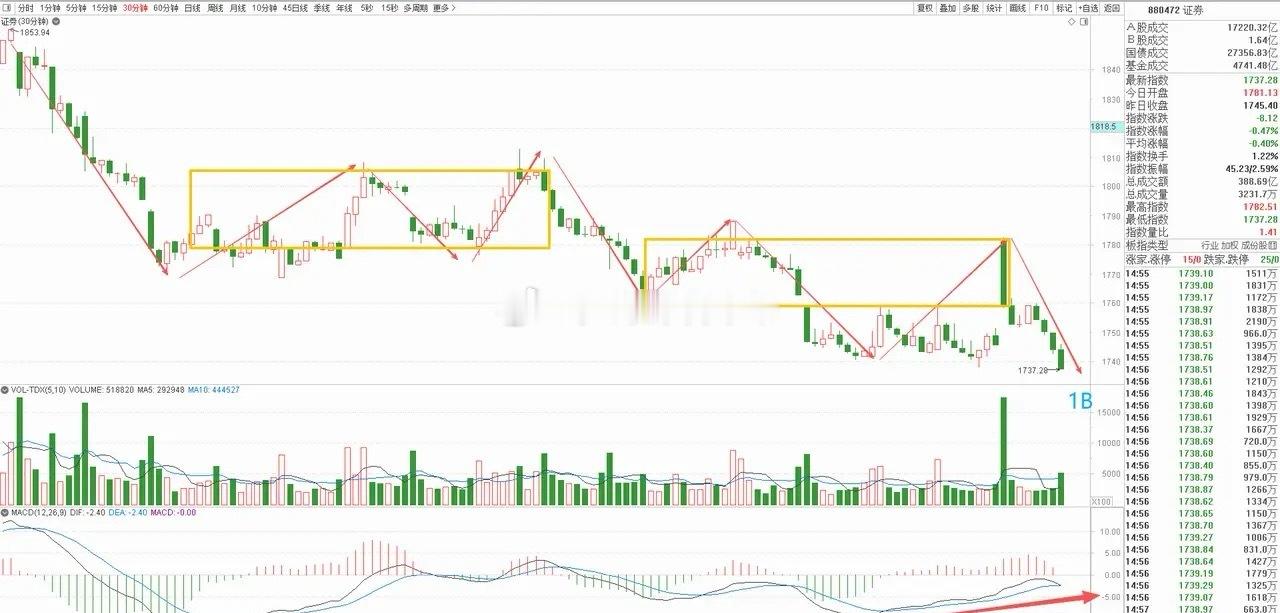Select the 15分钟 period tab
Viewport: 1280px width, 613px height.
pos(104,7)
